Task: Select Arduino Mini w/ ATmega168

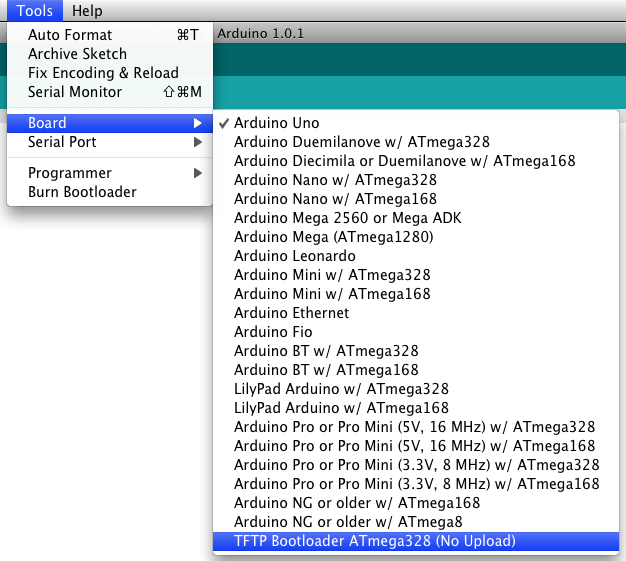Action: pos(416,294)
